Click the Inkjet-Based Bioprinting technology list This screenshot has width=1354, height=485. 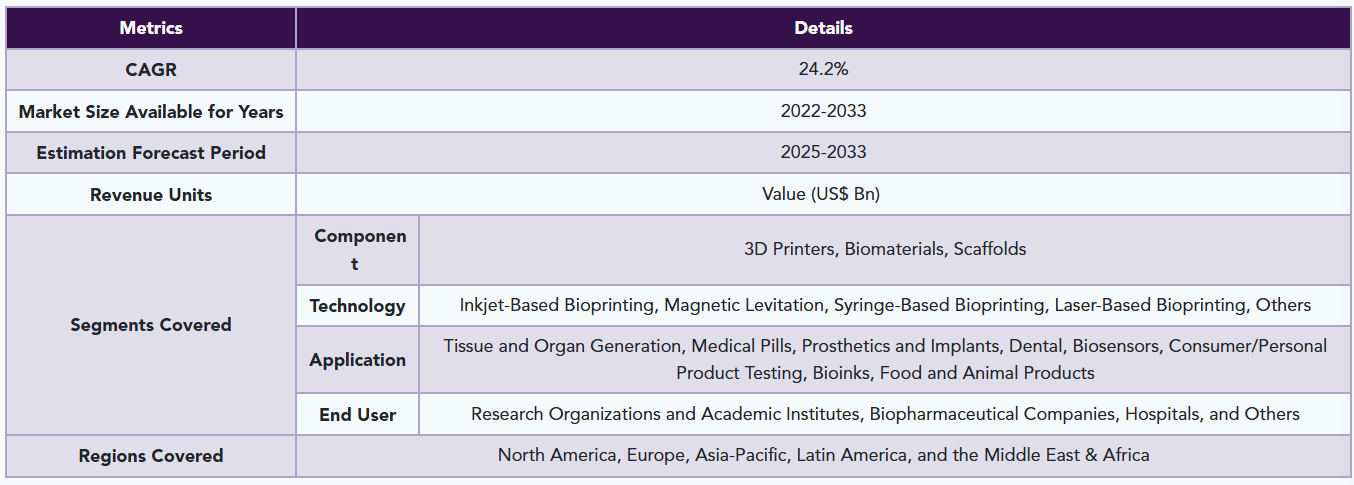885,306
